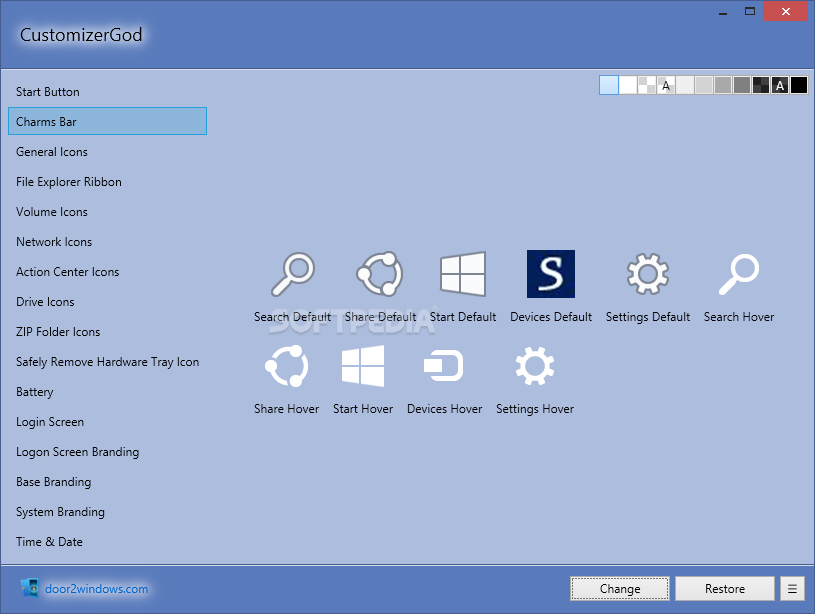Choose the light checkerboard background swatch
Image resolution: width=815 pixels, height=614 pixels.
click(x=647, y=85)
